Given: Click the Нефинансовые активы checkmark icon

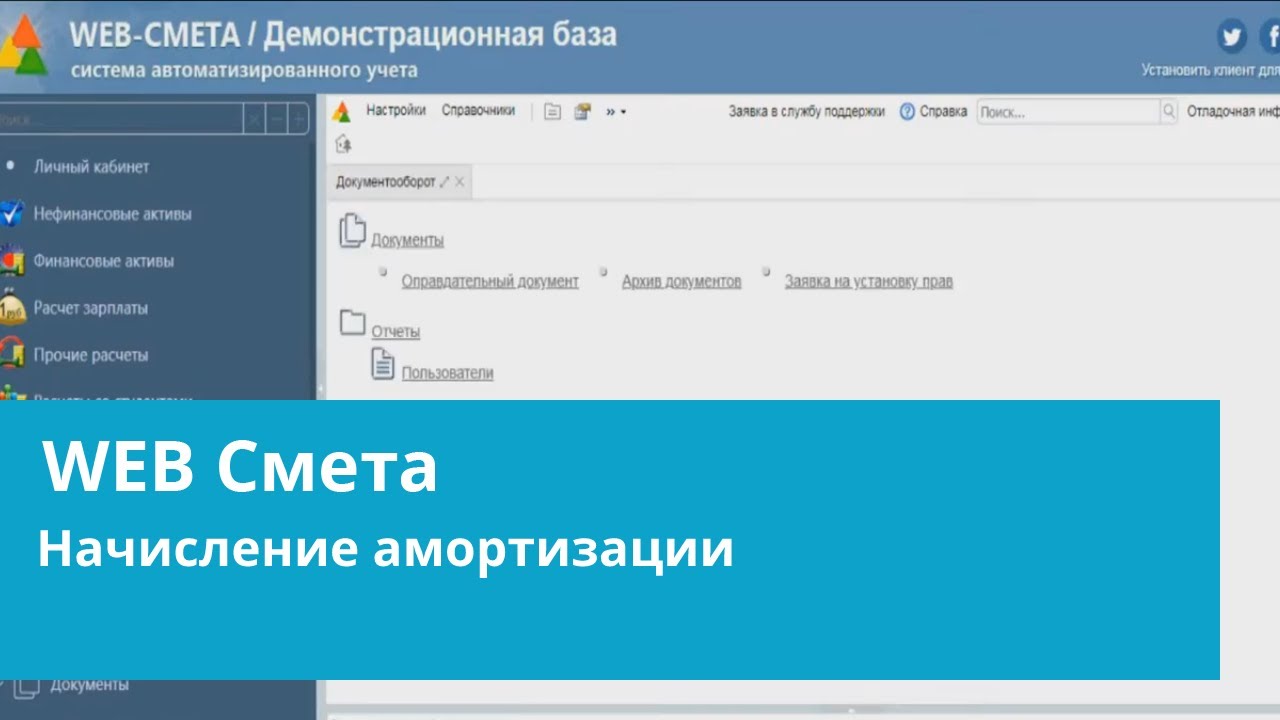Looking at the screenshot, I should click(12, 214).
